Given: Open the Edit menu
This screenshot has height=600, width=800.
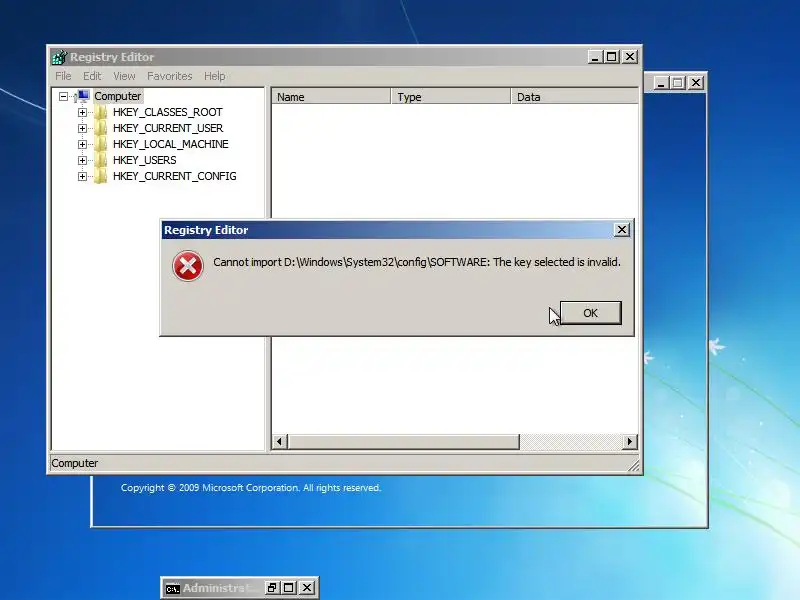Looking at the screenshot, I should [x=92, y=76].
